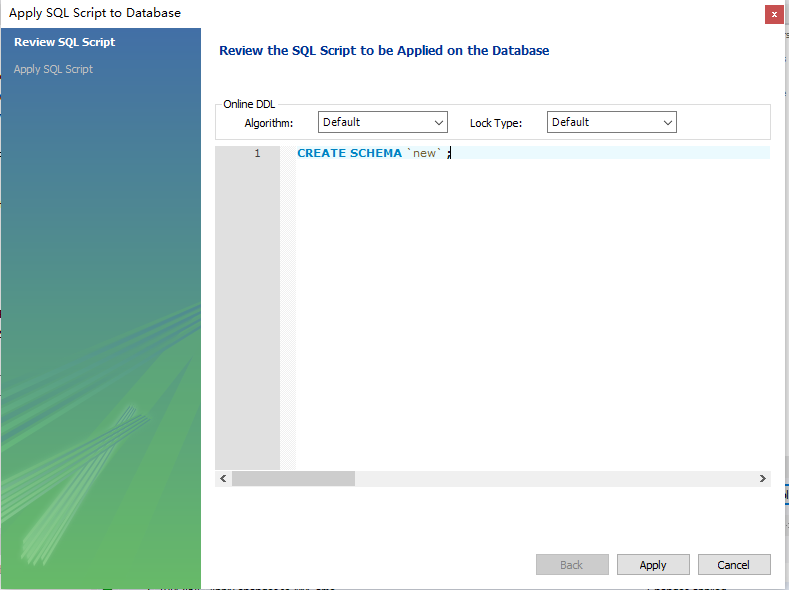The height and width of the screenshot is (590, 789).
Task: Click the Cancel button
Action: click(x=734, y=565)
